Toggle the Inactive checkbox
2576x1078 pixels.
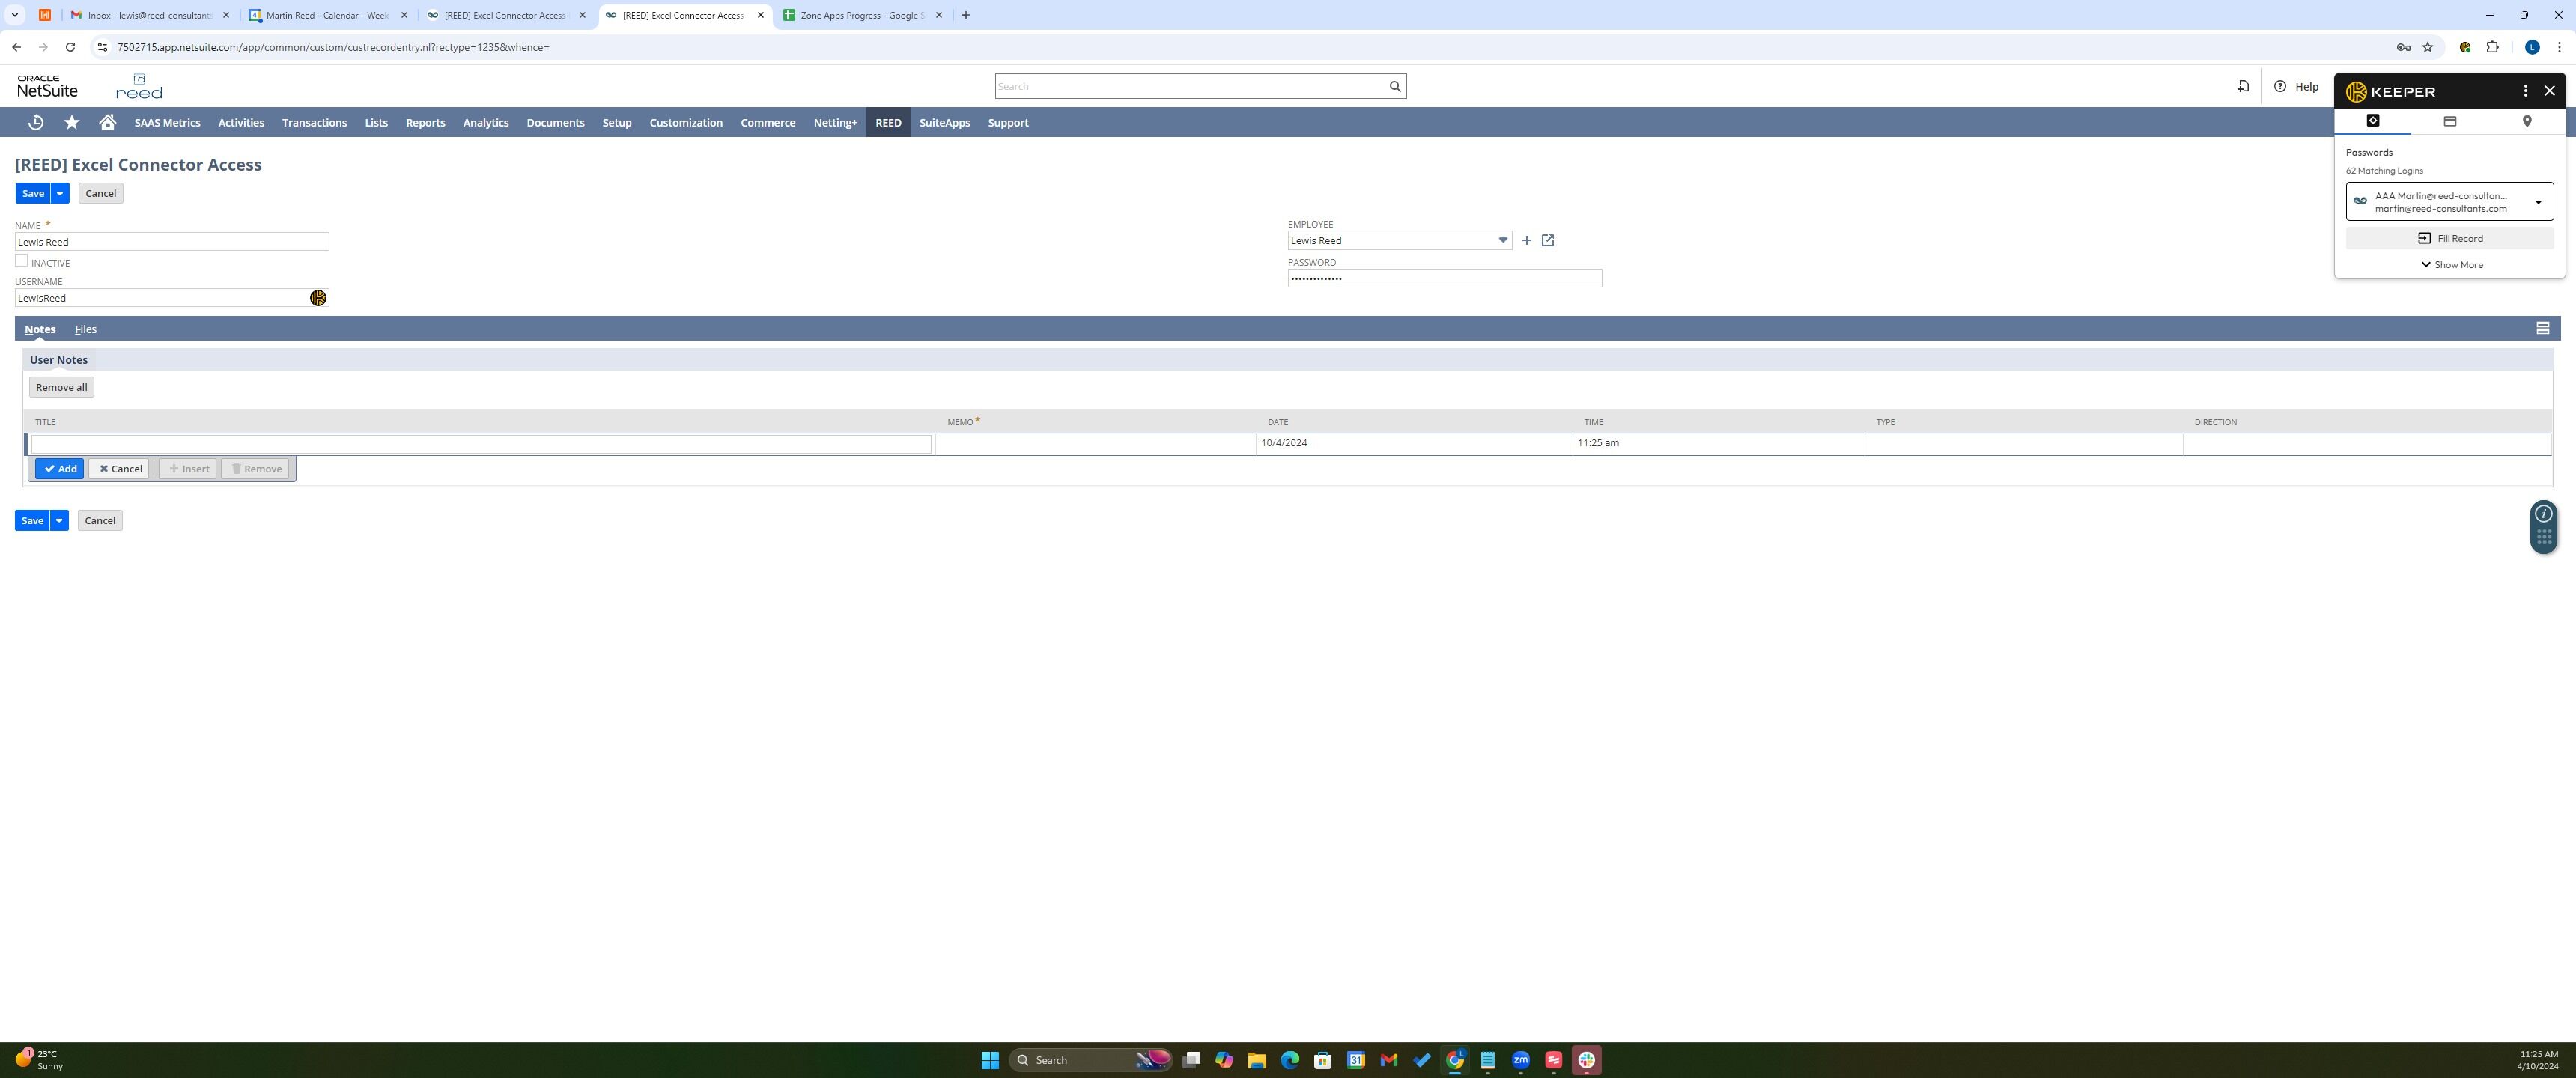(x=21, y=261)
